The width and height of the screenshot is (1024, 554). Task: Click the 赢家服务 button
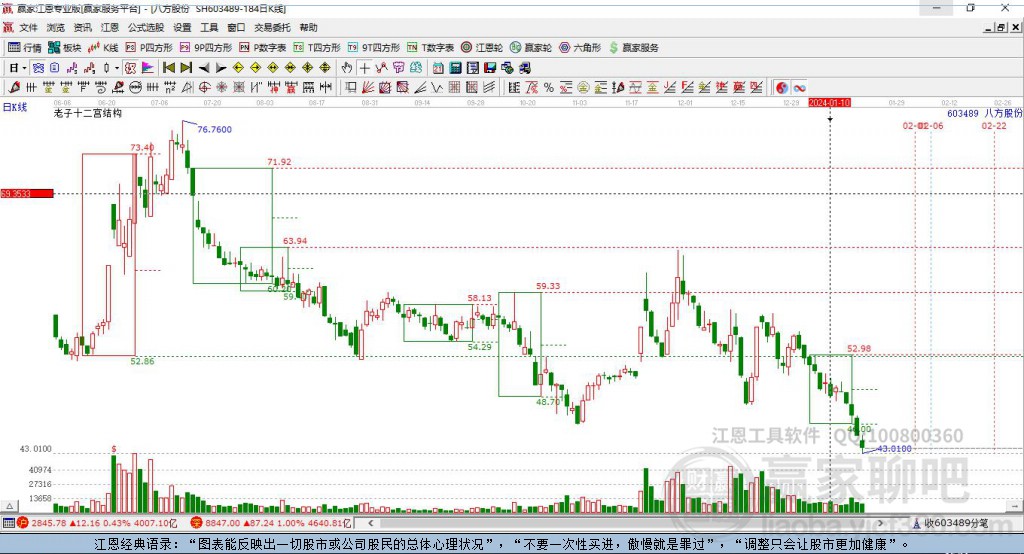click(633, 48)
